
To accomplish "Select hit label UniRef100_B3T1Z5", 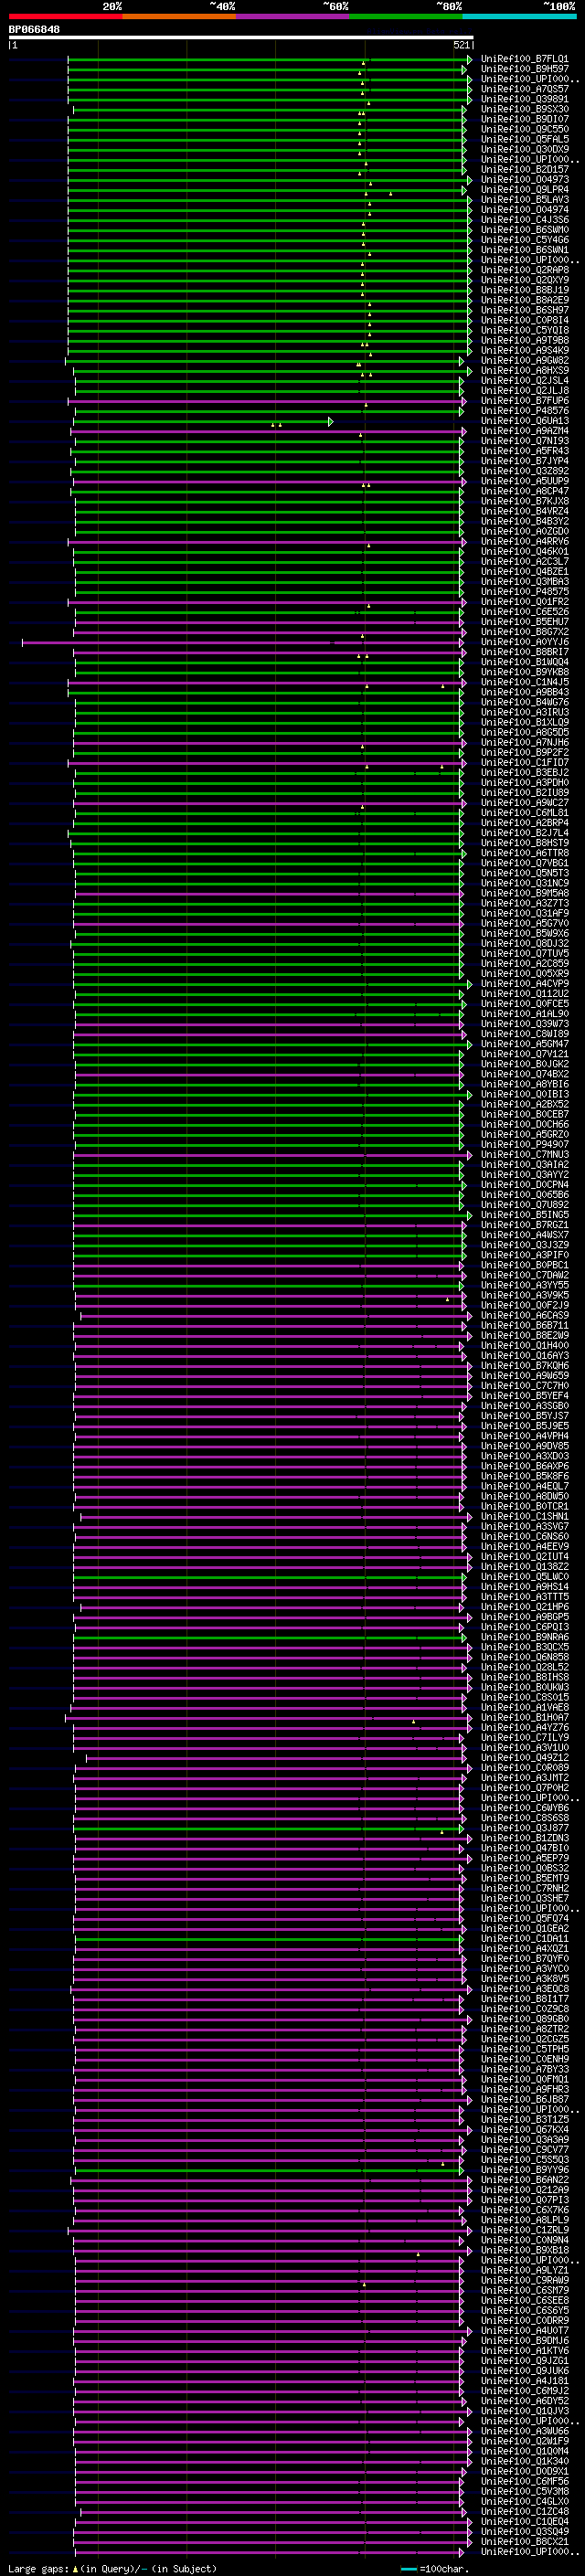I will point(525,2119).
